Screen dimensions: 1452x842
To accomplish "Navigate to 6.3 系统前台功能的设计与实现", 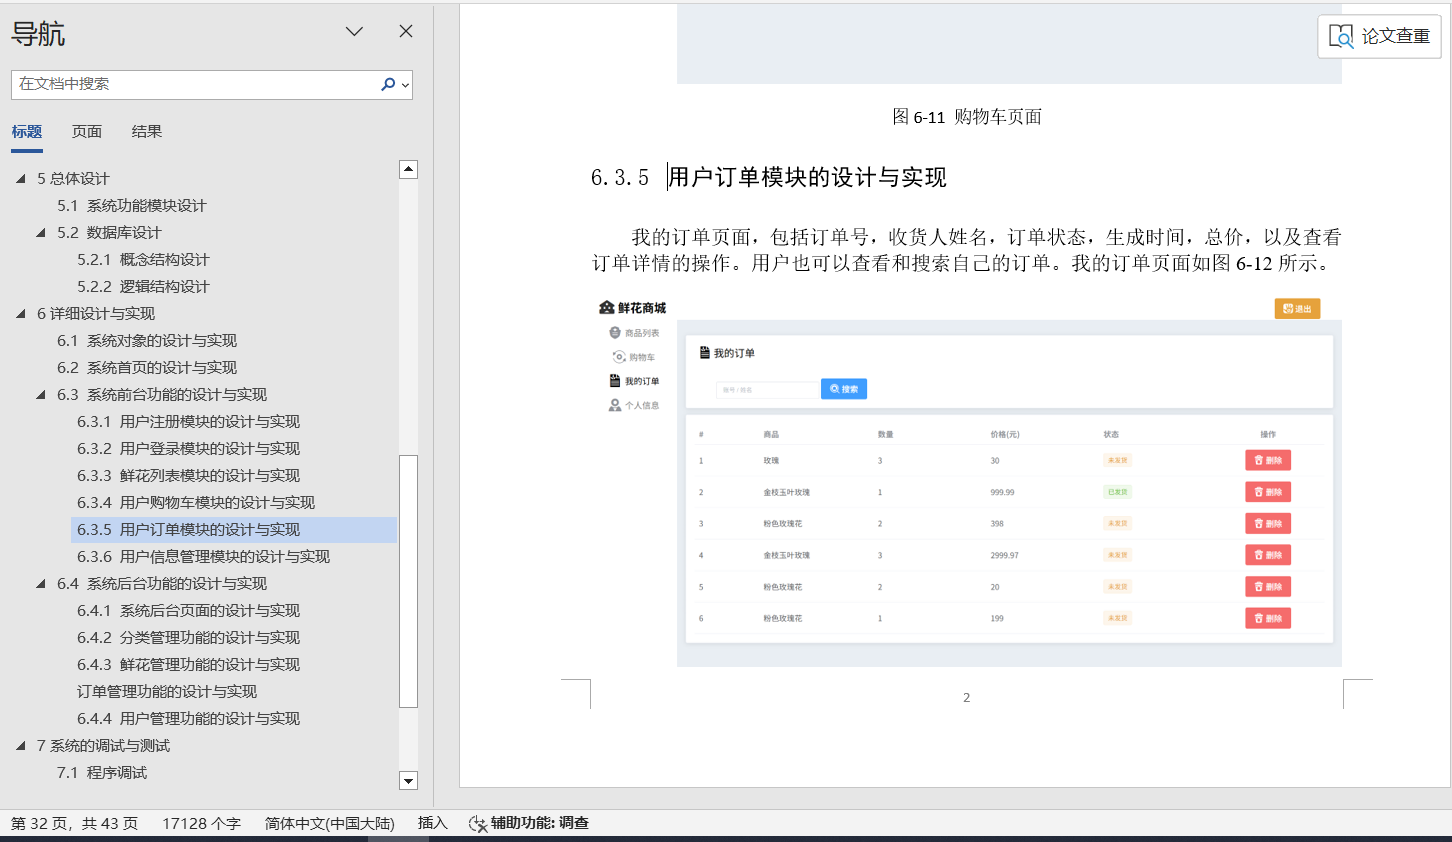I will (x=162, y=394).
